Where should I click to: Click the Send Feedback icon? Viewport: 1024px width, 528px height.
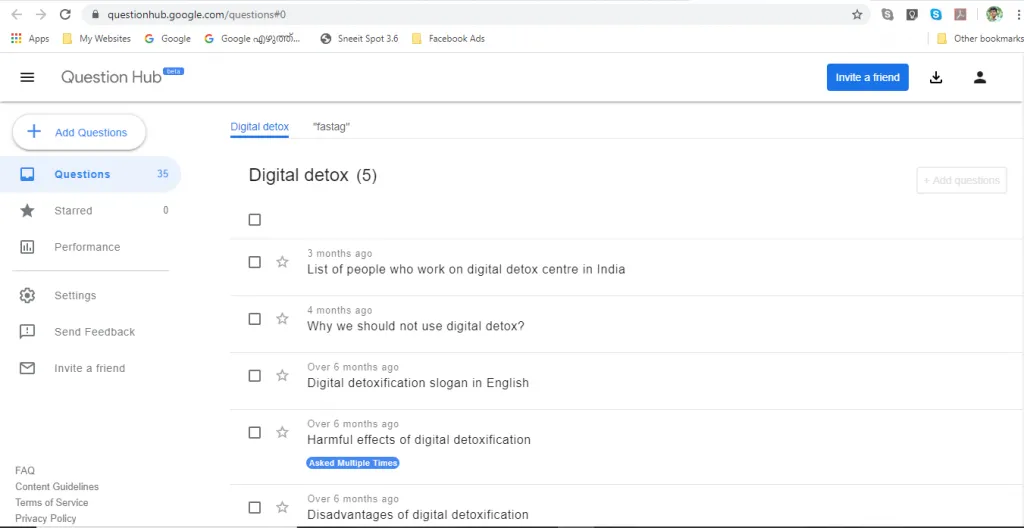pos(27,332)
